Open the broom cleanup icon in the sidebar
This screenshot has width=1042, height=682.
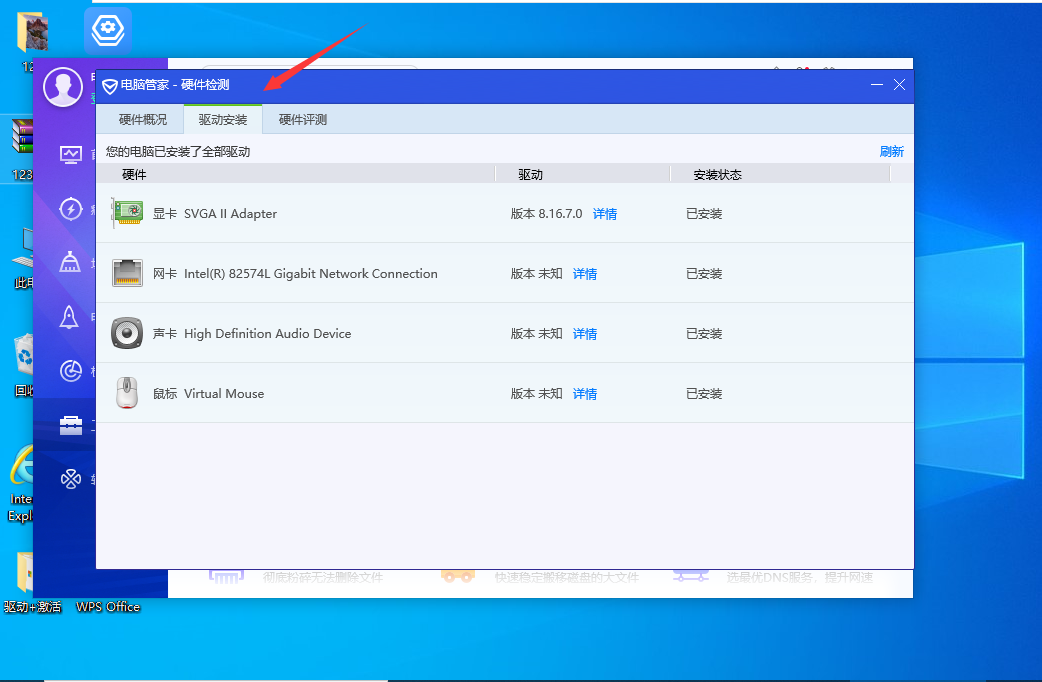pos(70,262)
